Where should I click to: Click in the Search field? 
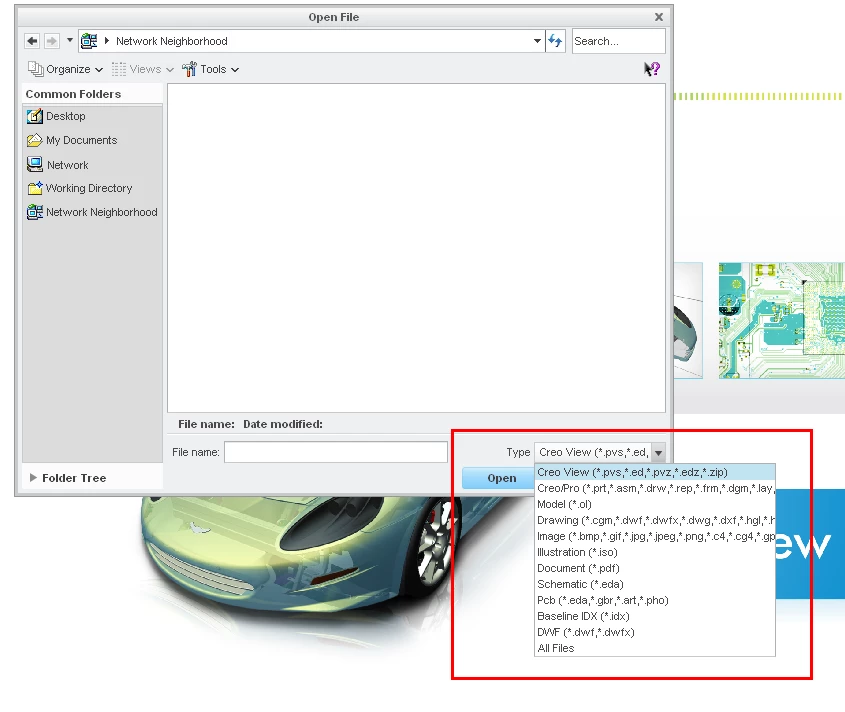618,41
